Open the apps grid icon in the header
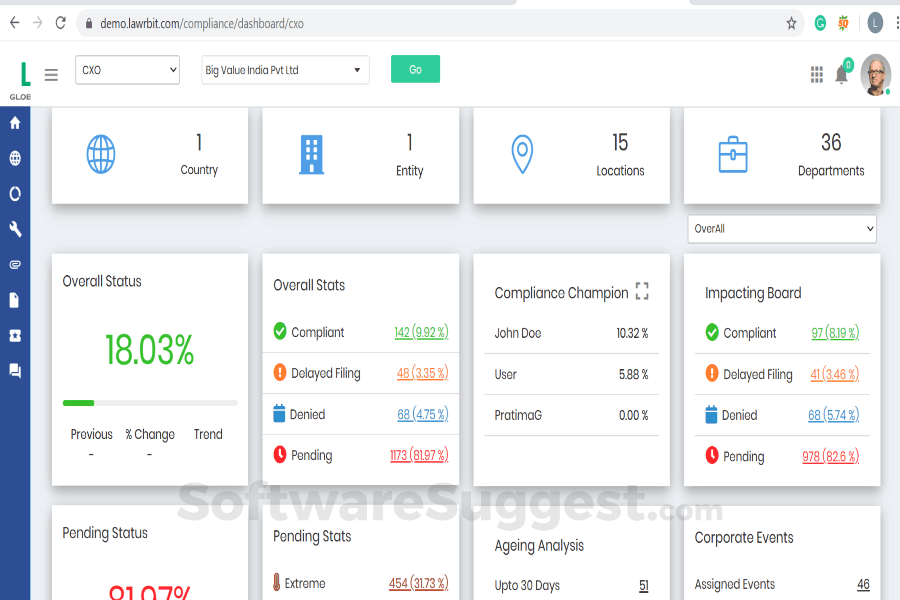Image resolution: width=900 pixels, height=600 pixels. 816,75
